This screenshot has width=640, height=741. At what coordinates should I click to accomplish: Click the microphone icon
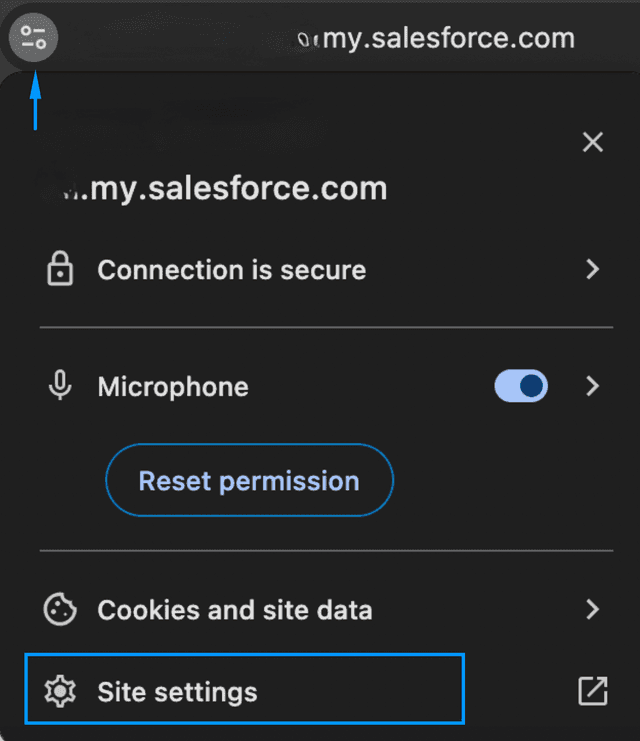61,386
